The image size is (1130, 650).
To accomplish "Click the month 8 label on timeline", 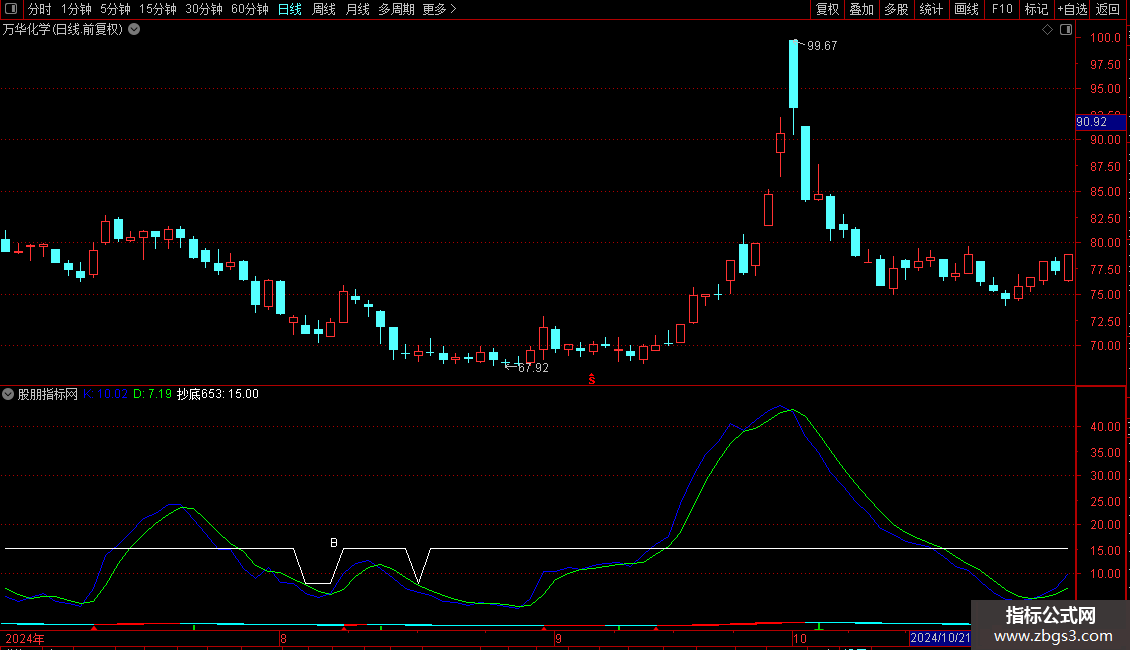I will click(283, 638).
